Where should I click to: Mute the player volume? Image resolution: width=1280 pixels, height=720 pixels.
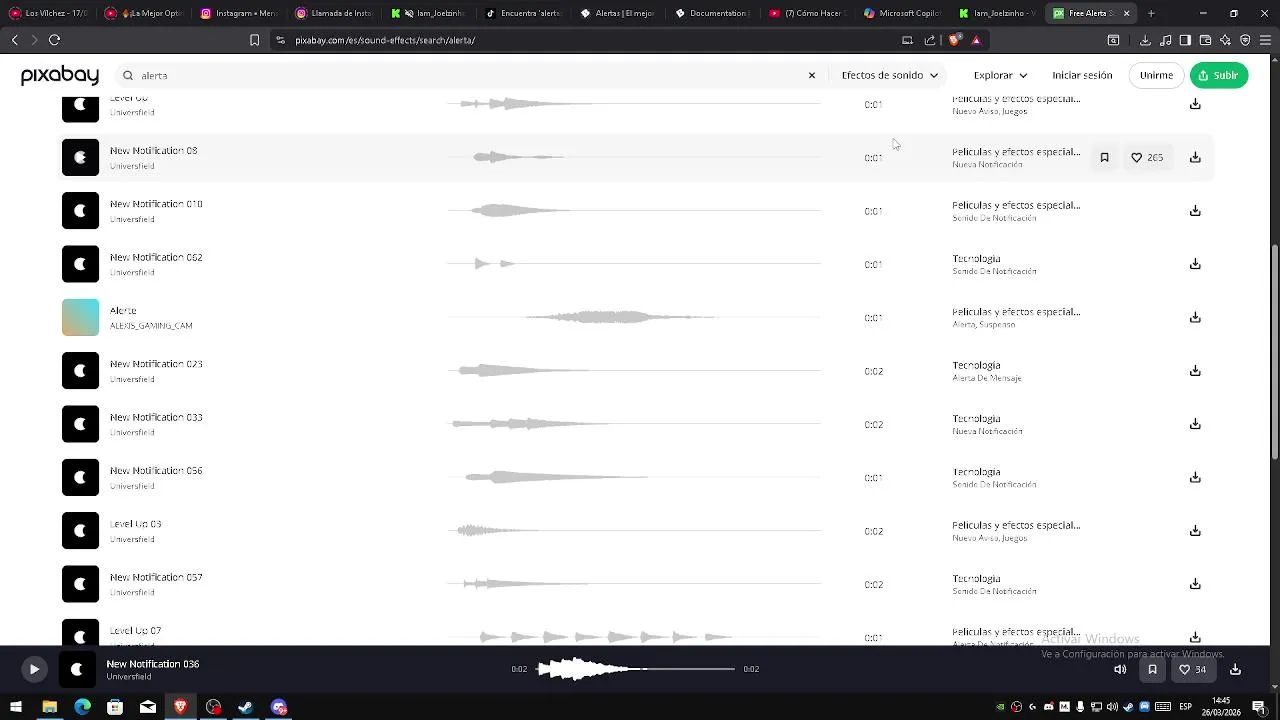[1120, 669]
